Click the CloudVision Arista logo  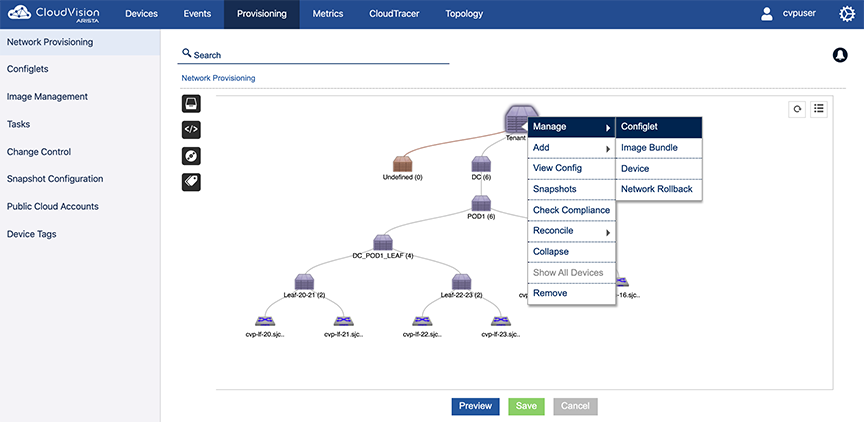point(54,14)
